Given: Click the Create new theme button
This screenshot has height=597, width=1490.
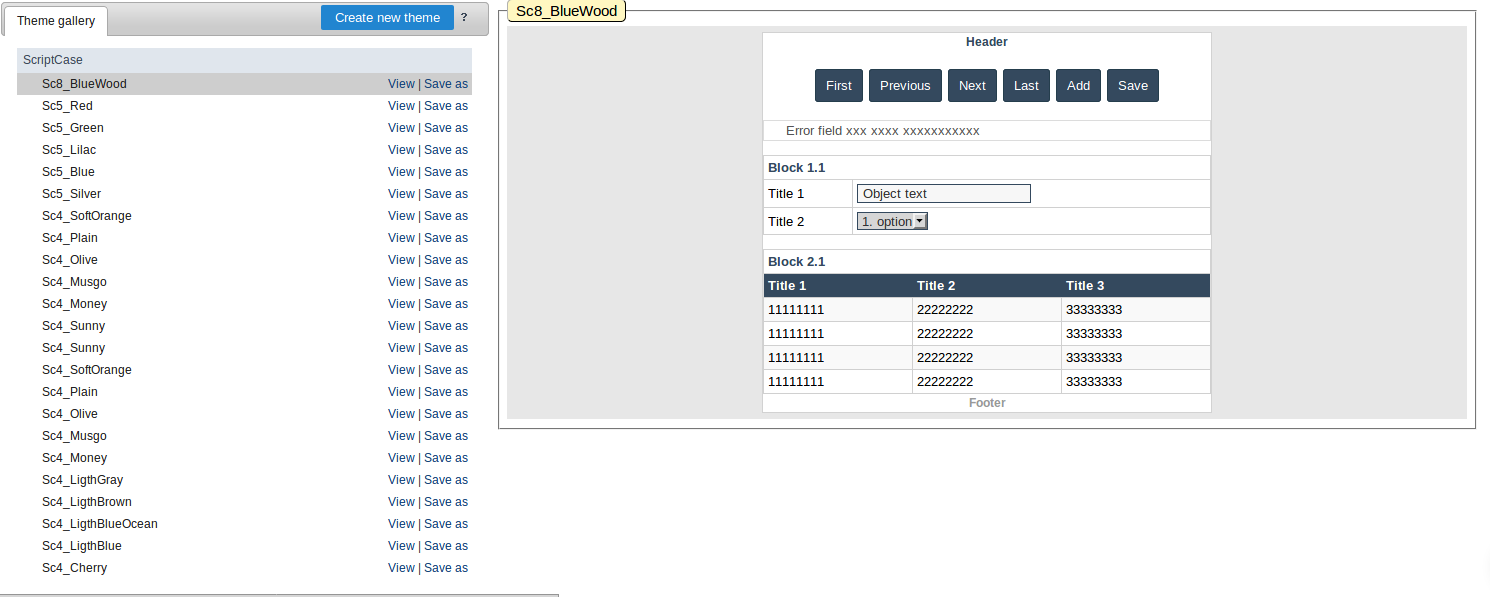Looking at the screenshot, I should pyautogui.click(x=387, y=18).
